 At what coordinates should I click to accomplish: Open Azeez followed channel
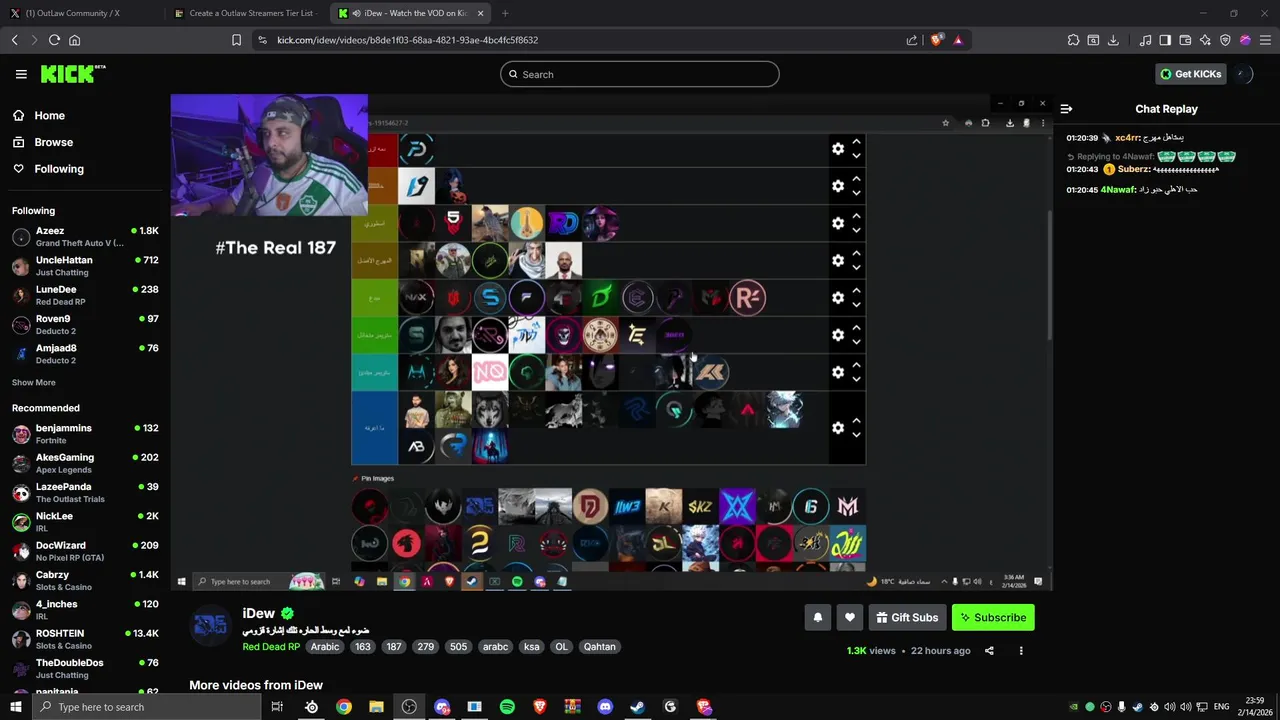(85, 237)
